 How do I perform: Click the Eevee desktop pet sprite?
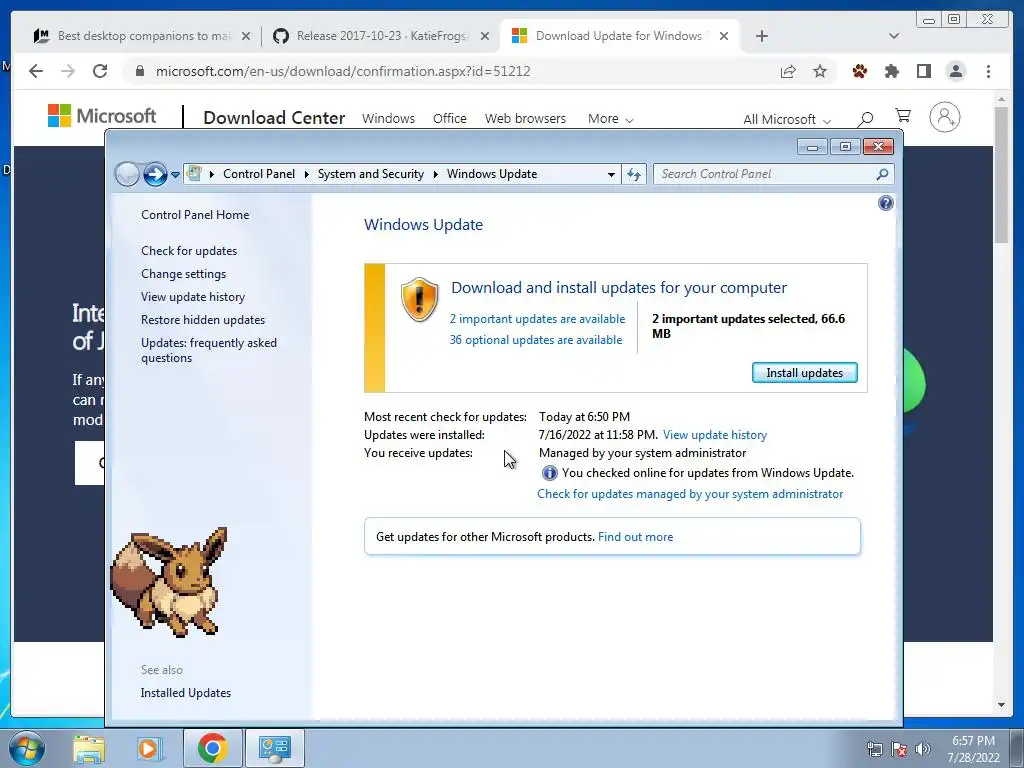coord(170,581)
